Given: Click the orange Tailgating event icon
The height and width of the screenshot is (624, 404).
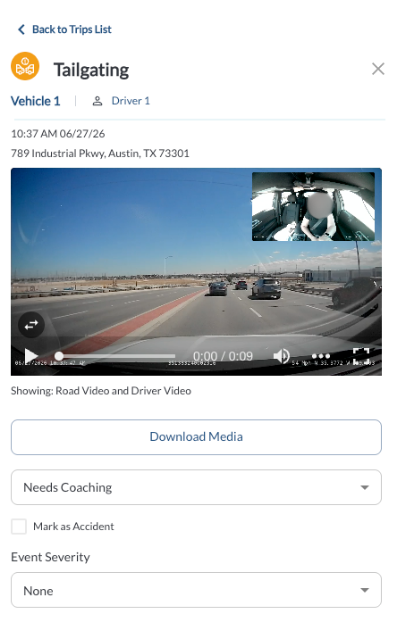Looking at the screenshot, I should point(25,66).
